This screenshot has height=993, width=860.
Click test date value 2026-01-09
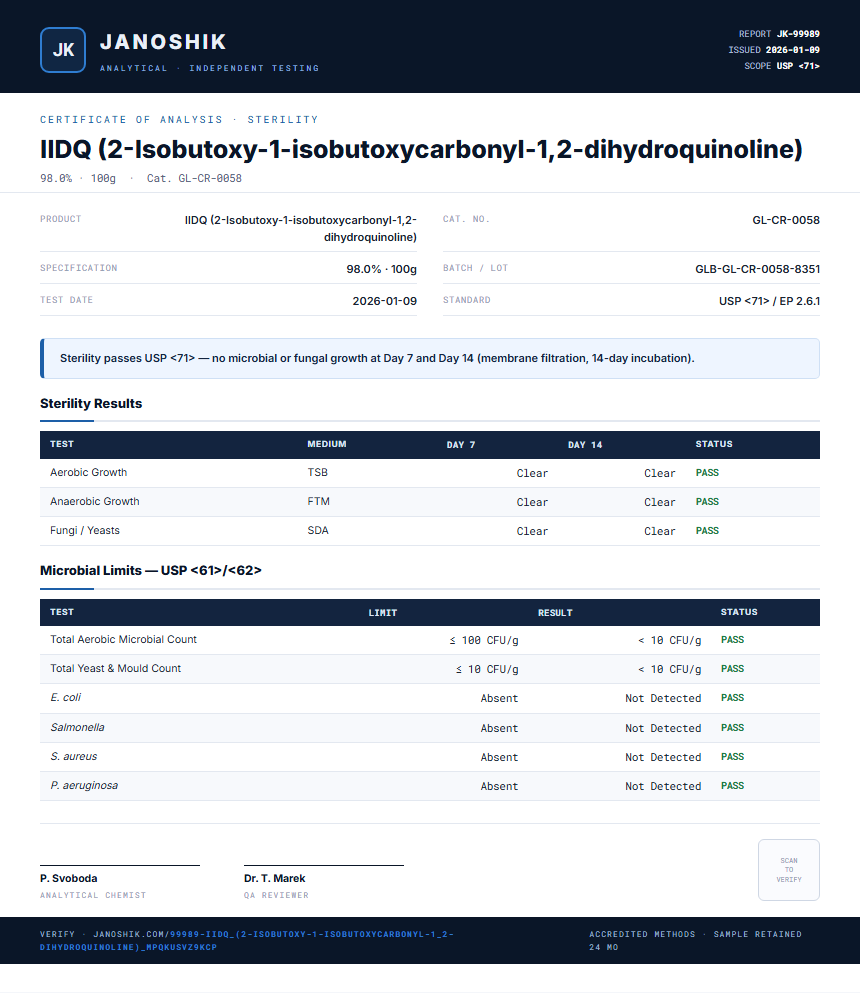384,301
